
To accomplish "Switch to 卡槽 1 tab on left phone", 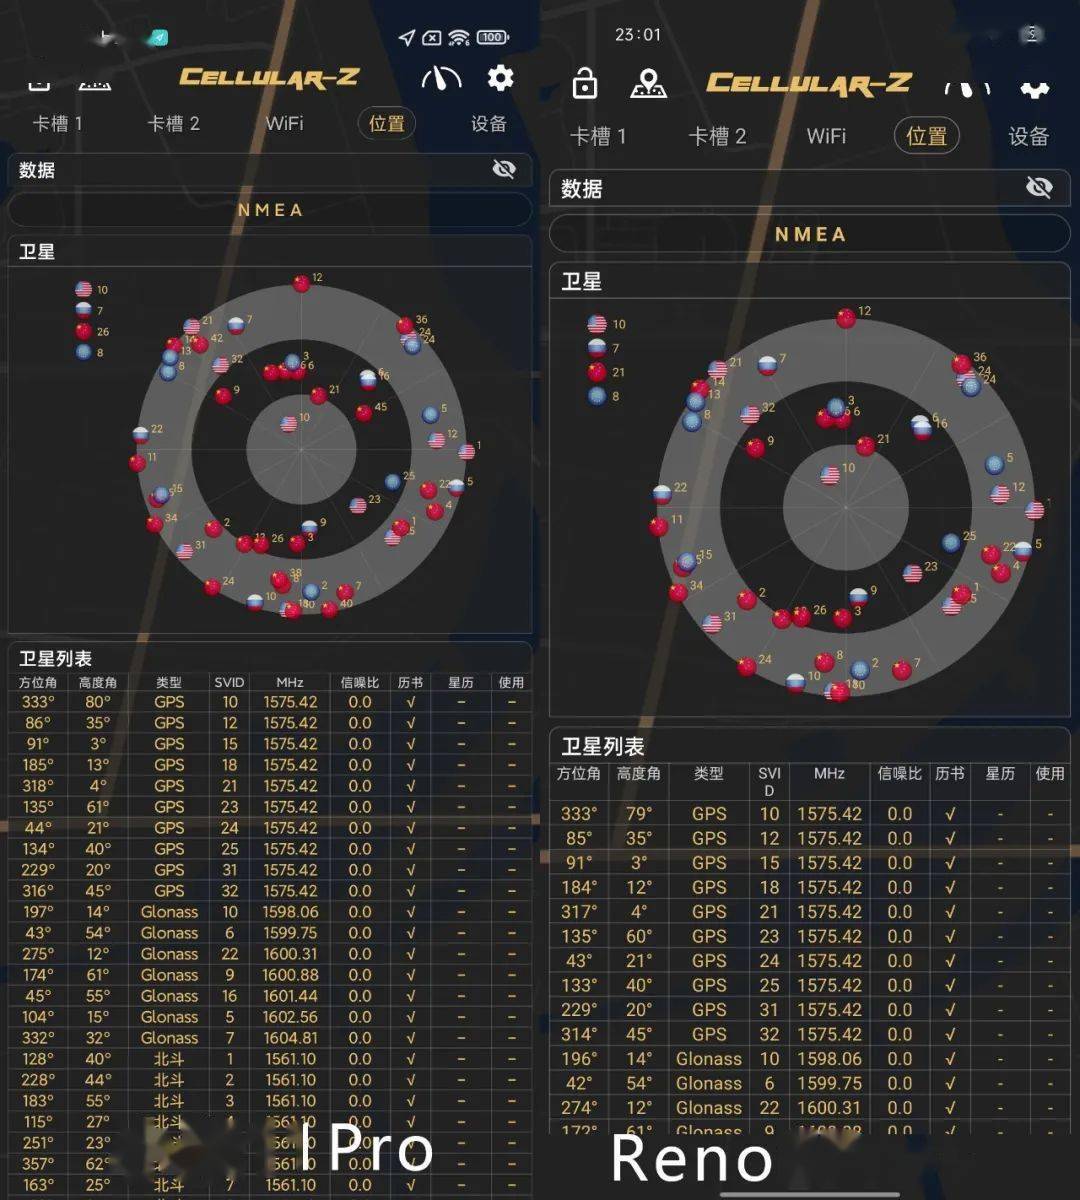I will [57, 124].
